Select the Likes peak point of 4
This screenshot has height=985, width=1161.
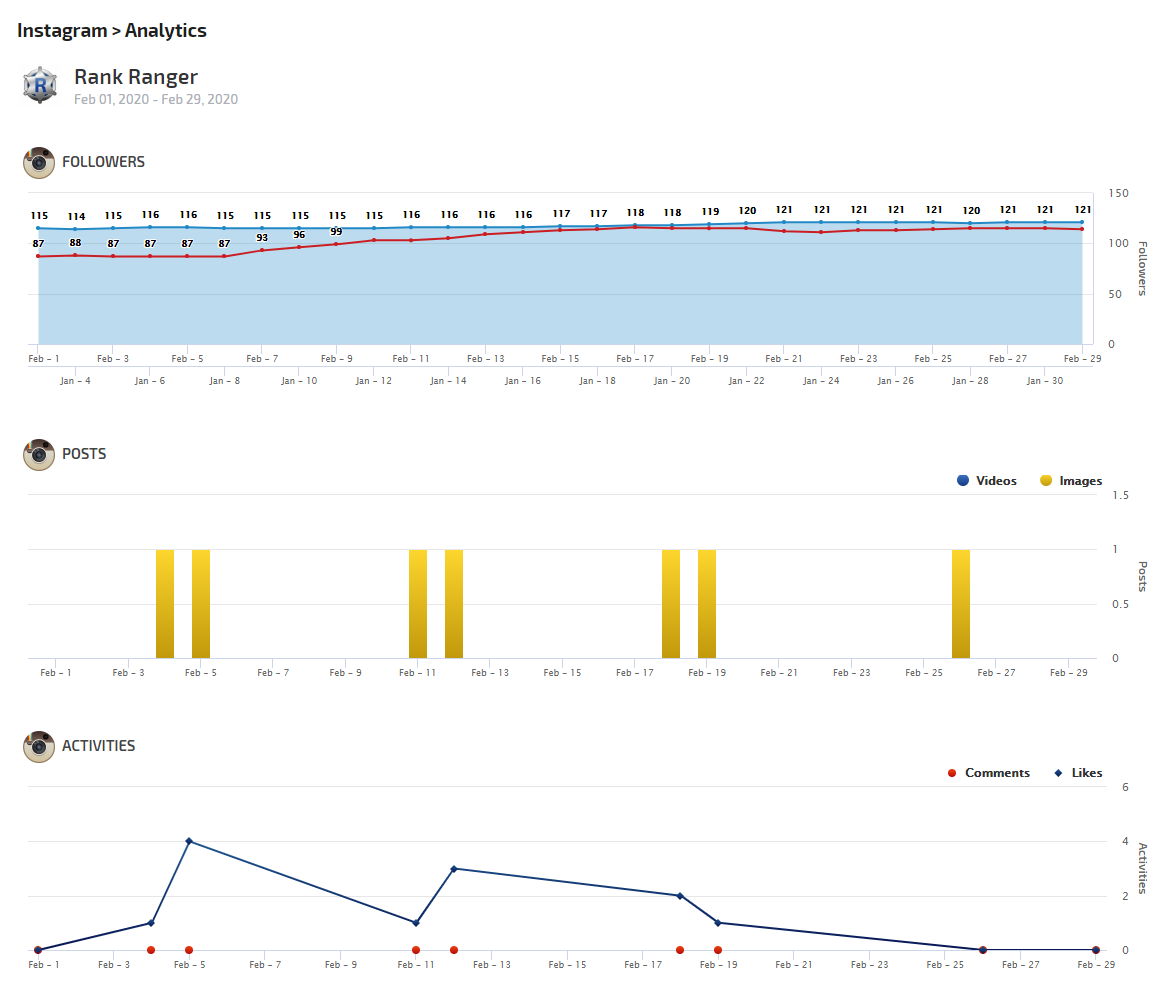189,841
